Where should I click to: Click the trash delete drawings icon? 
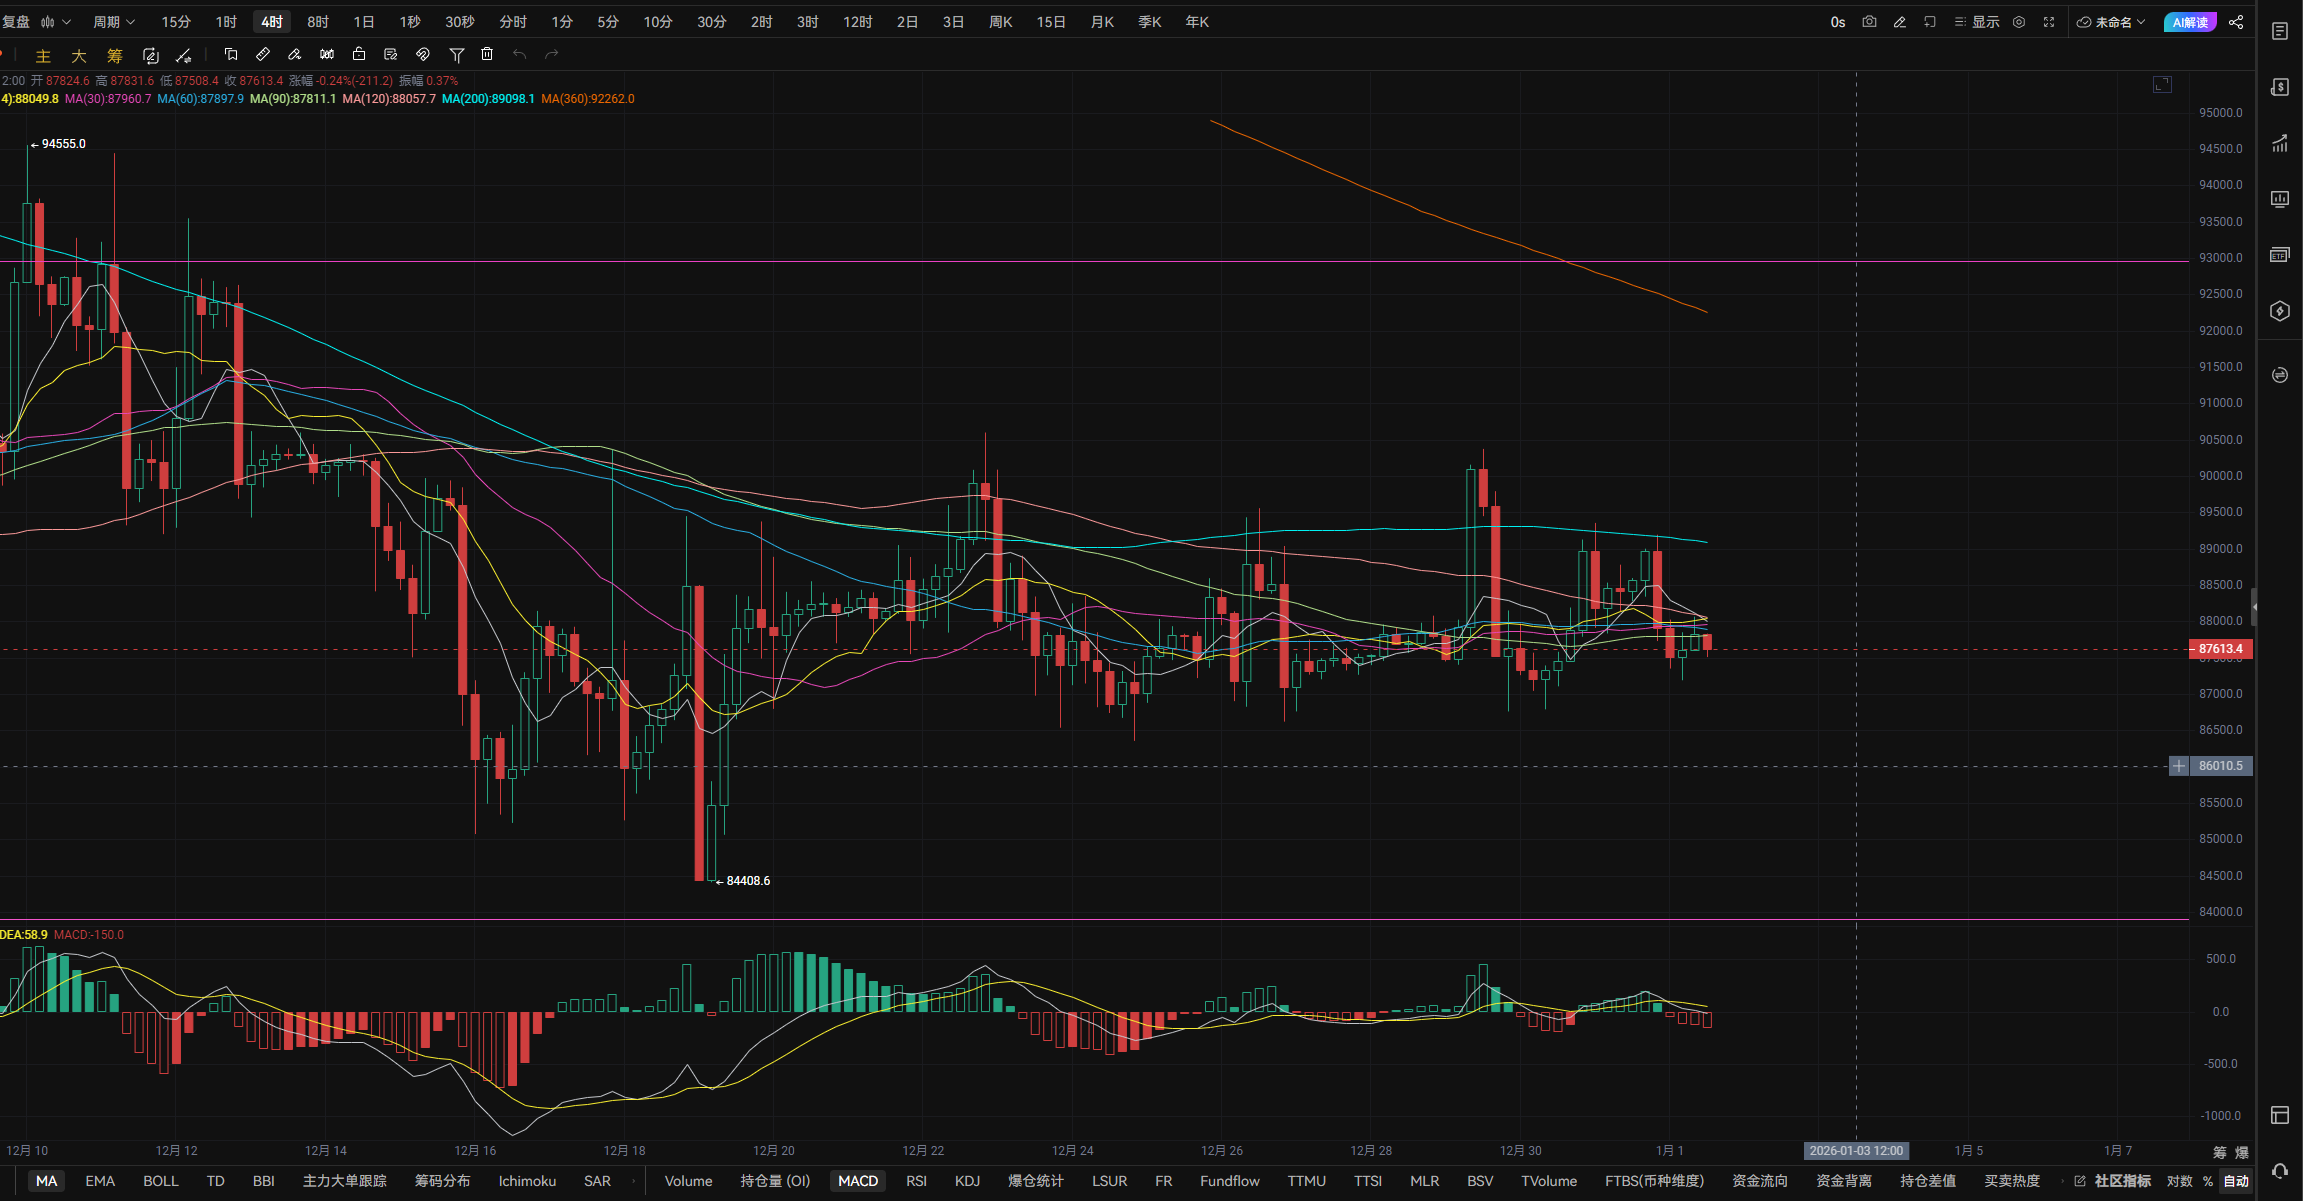click(x=487, y=55)
